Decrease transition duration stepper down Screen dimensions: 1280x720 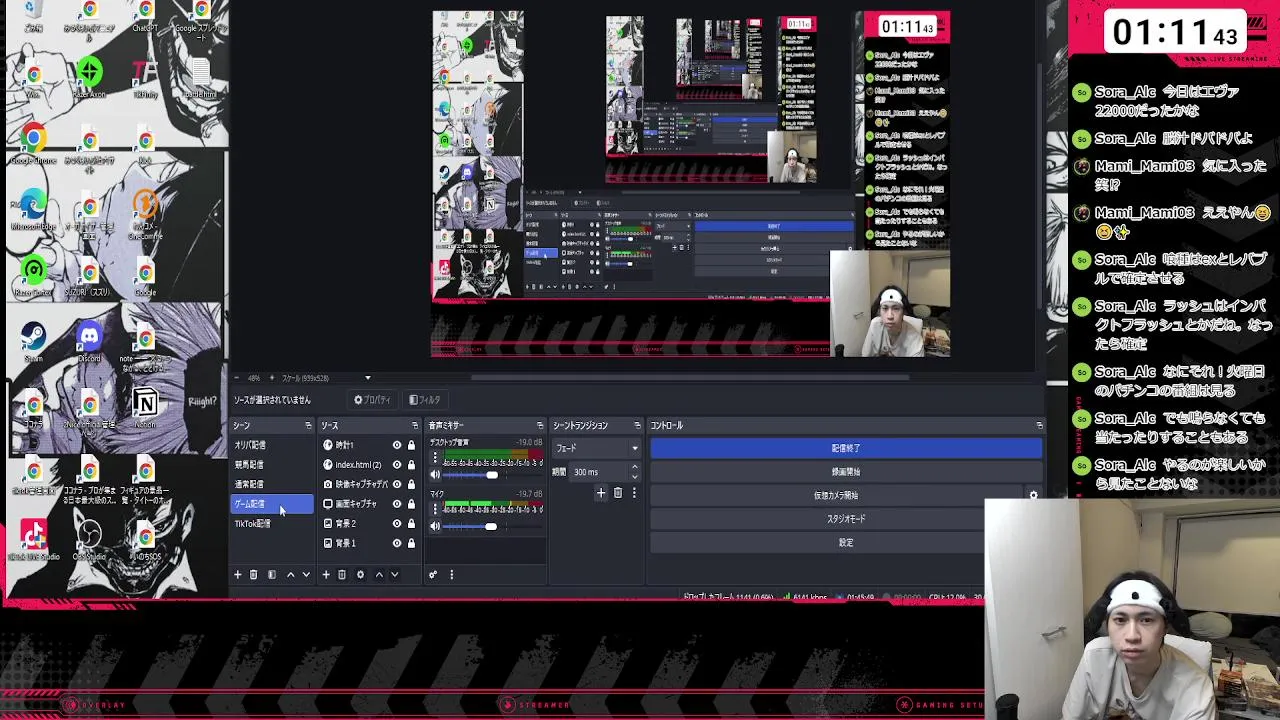pos(634,476)
